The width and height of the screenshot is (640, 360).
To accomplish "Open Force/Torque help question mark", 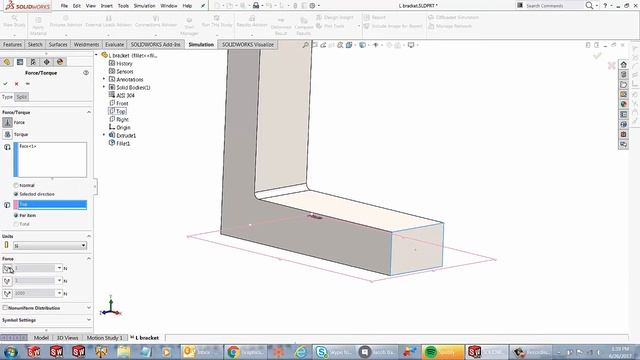I will pyautogui.click(x=86, y=73).
